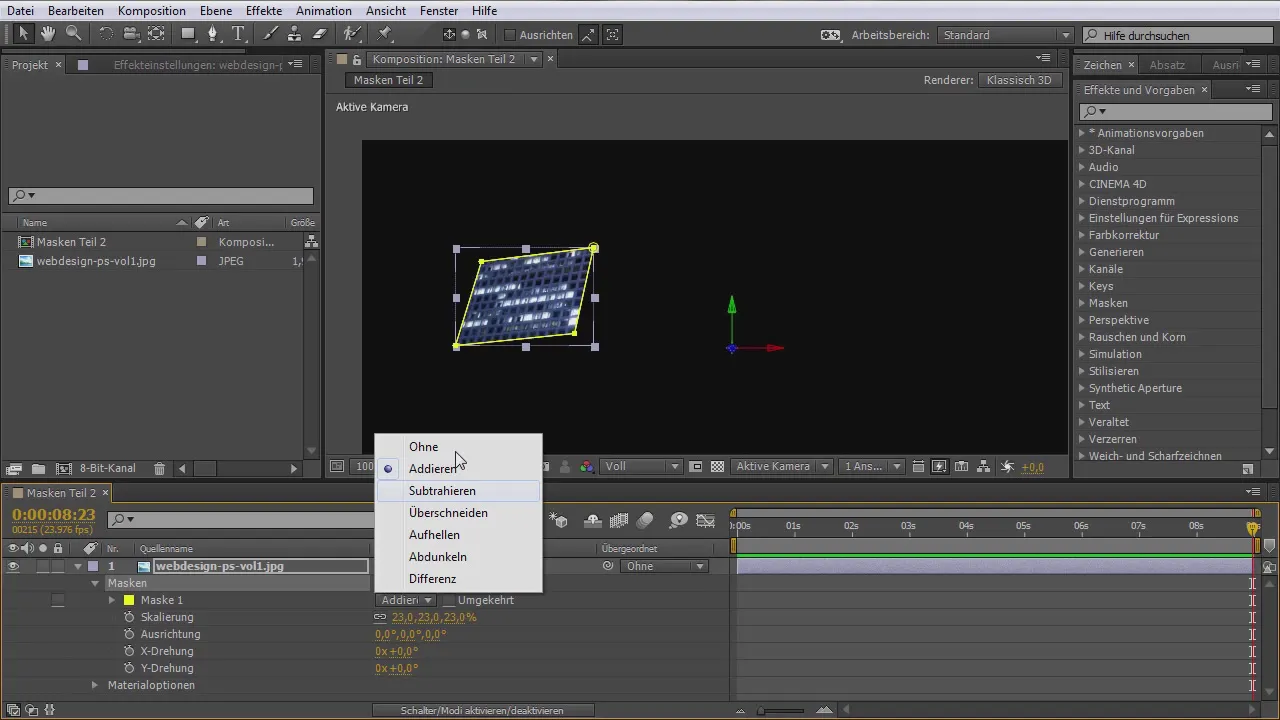Open the Voll resolution dropdown
This screenshot has height=720, width=1280.
[x=642, y=466]
